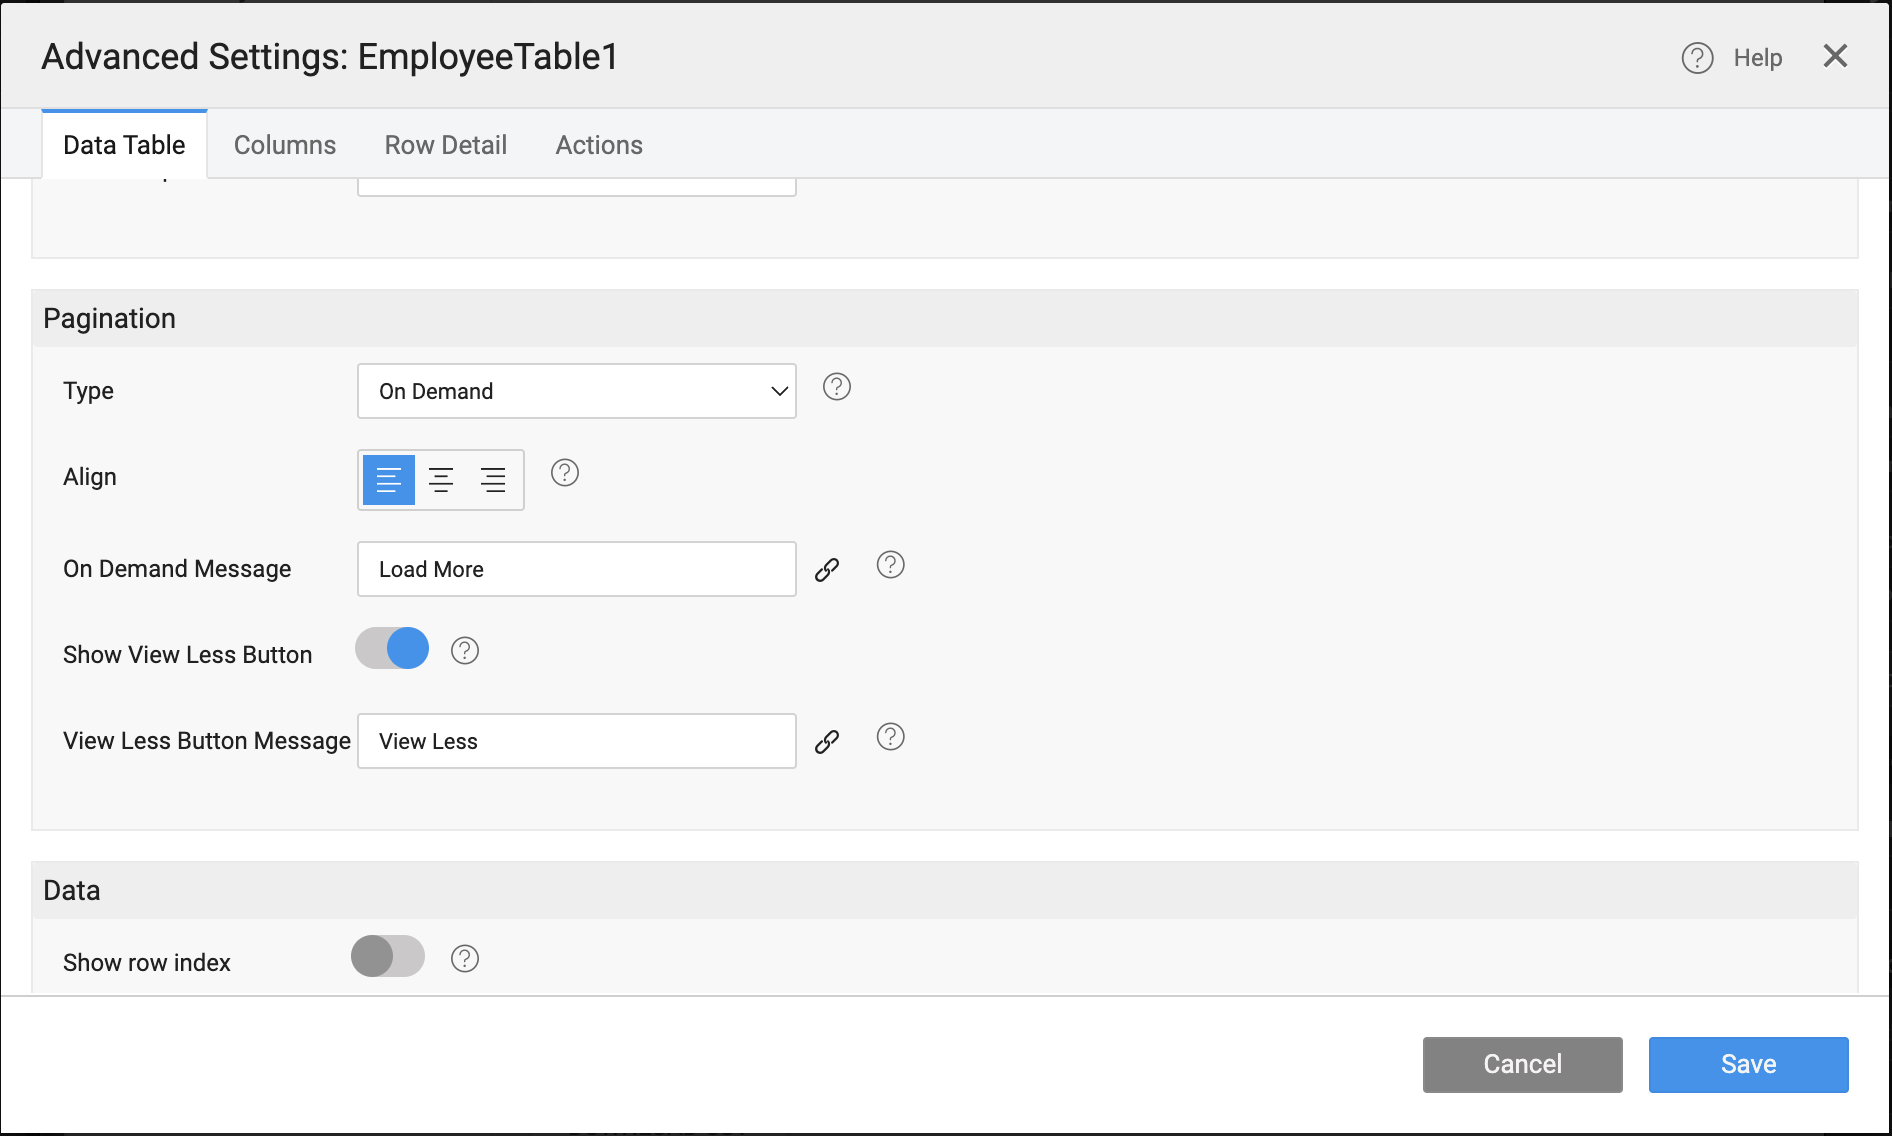The width and height of the screenshot is (1892, 1136).
Task: Open the Row Detail tab
Action: pyautogui.click(x=445, y=145)
